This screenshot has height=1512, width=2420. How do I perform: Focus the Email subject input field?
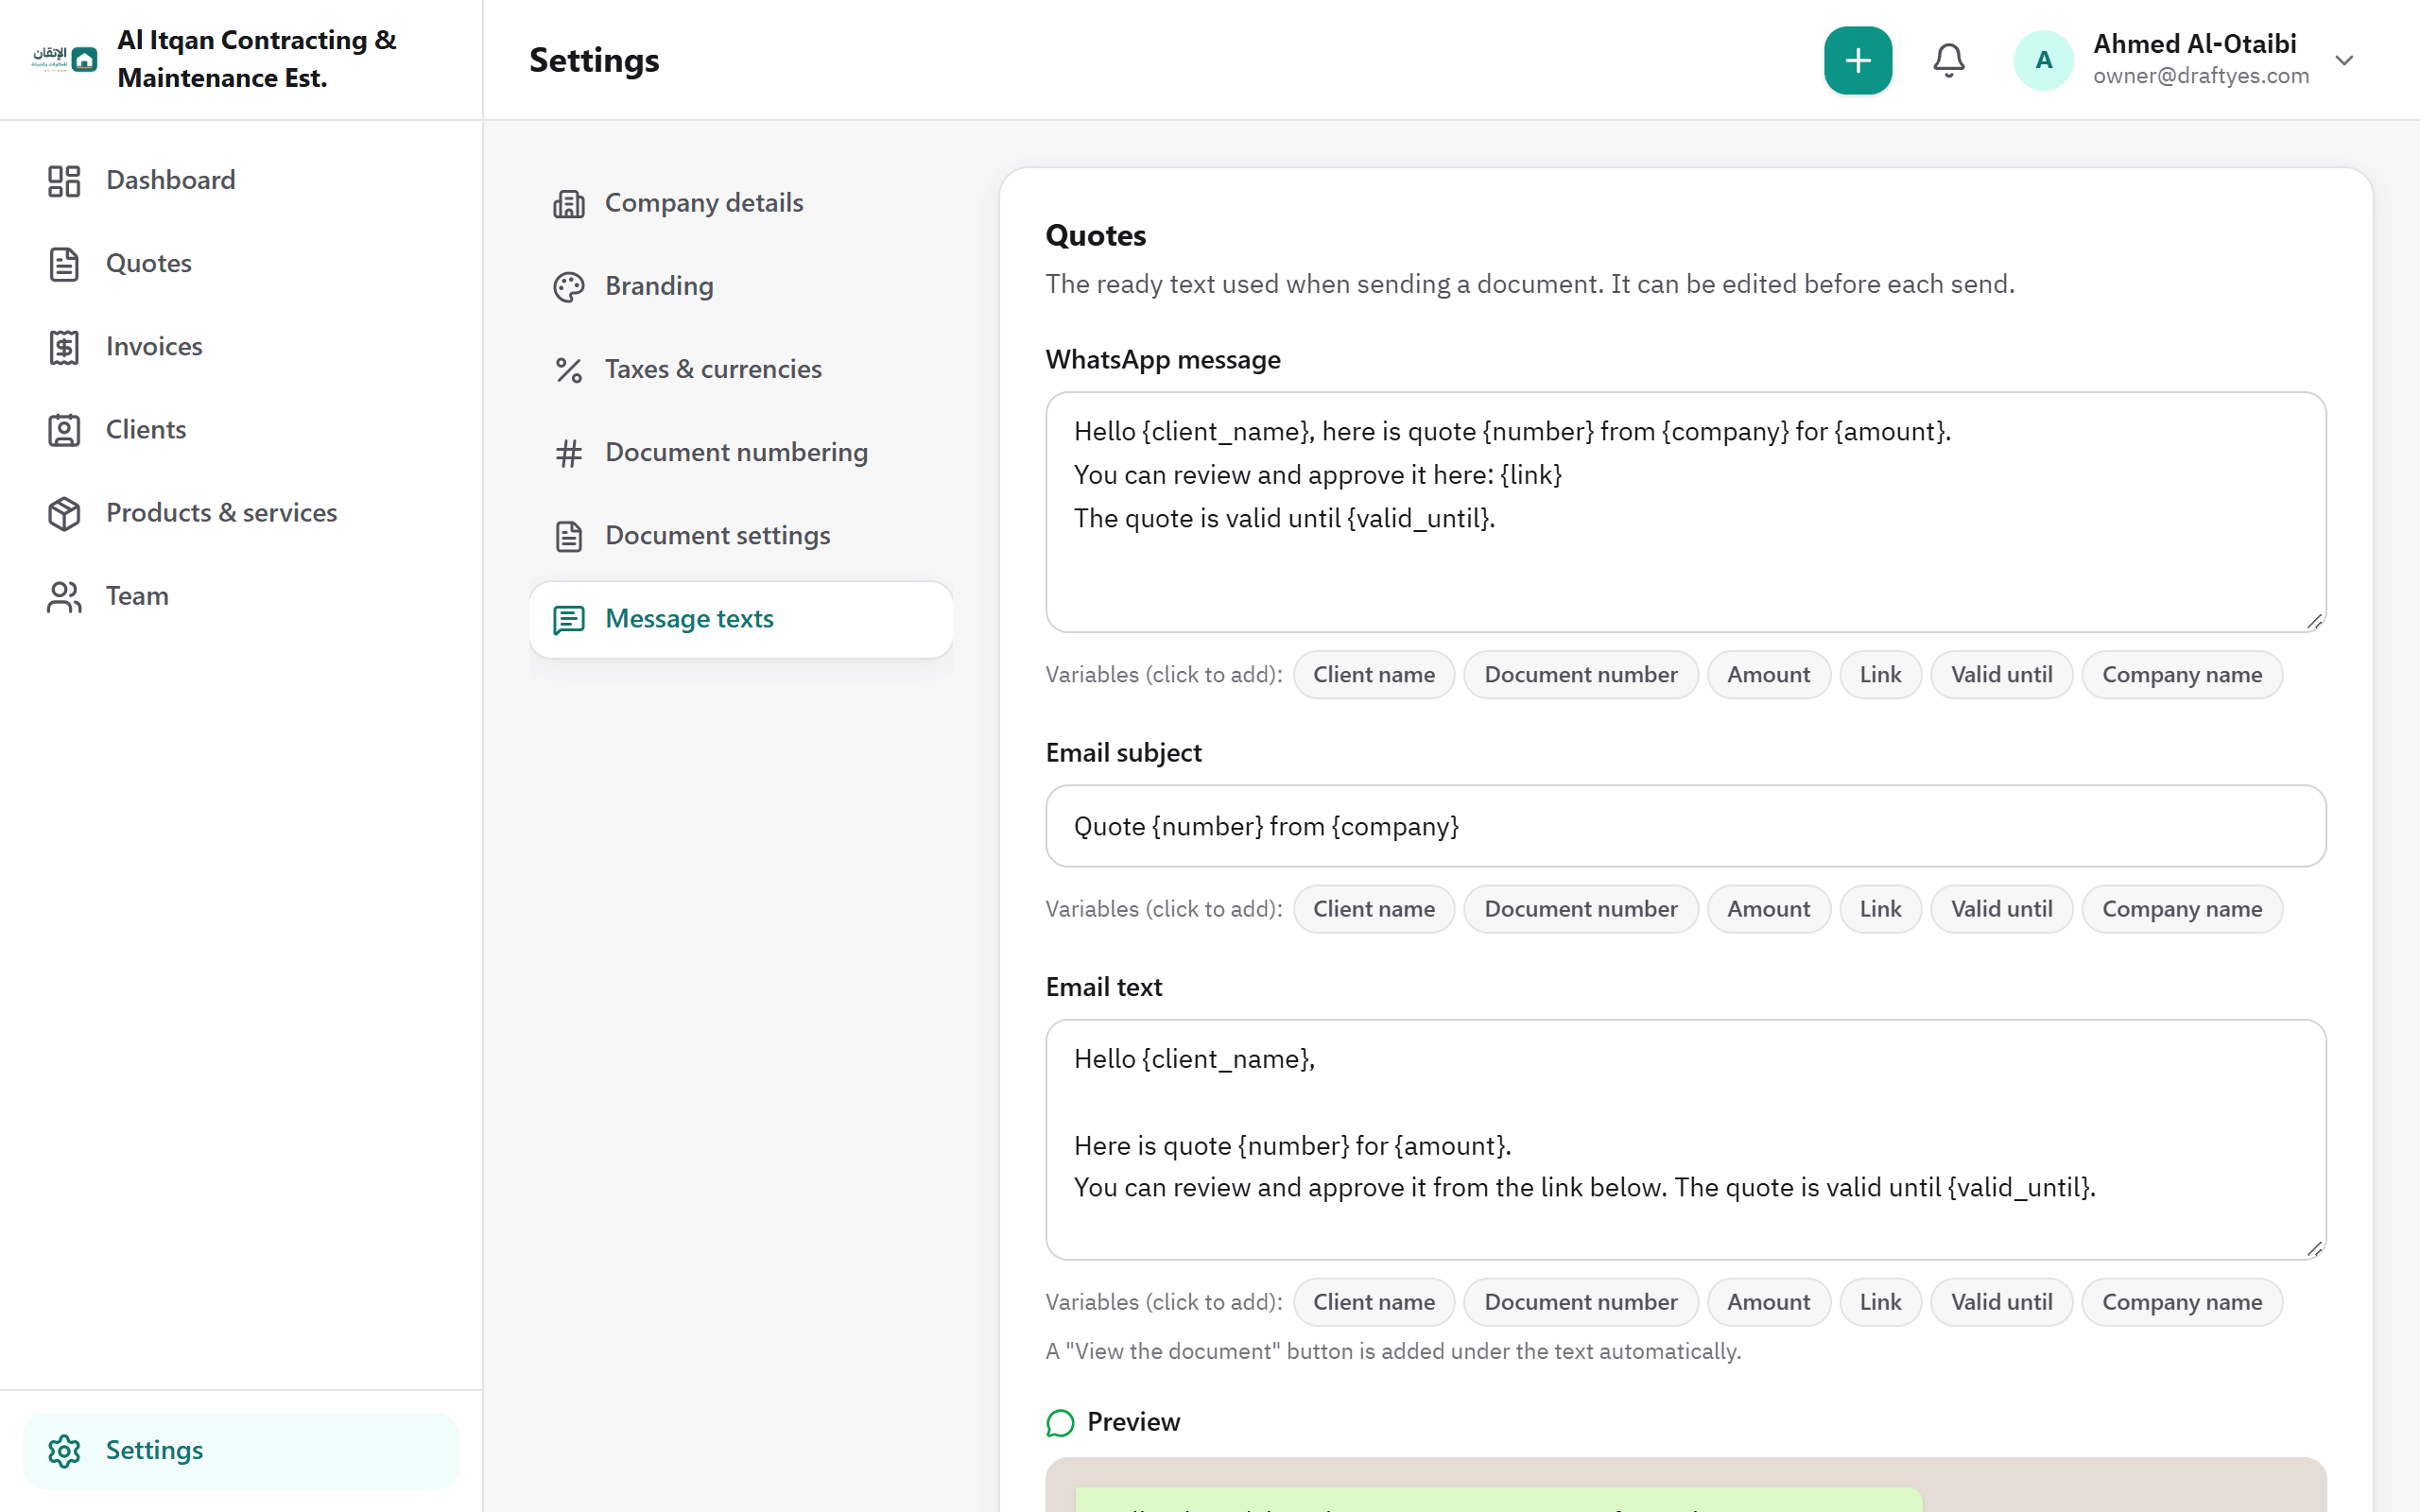[x=1685, y=826]
